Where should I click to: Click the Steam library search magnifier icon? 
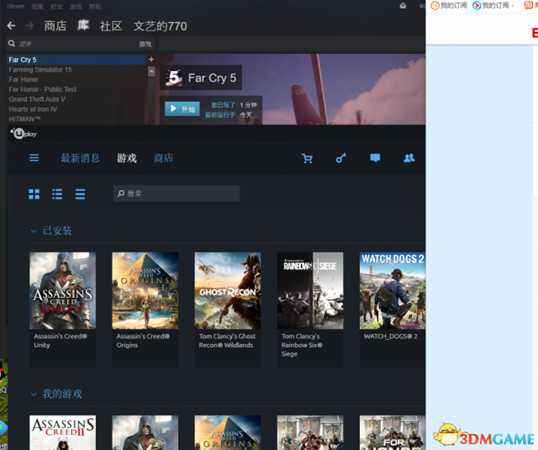point(12,44)
